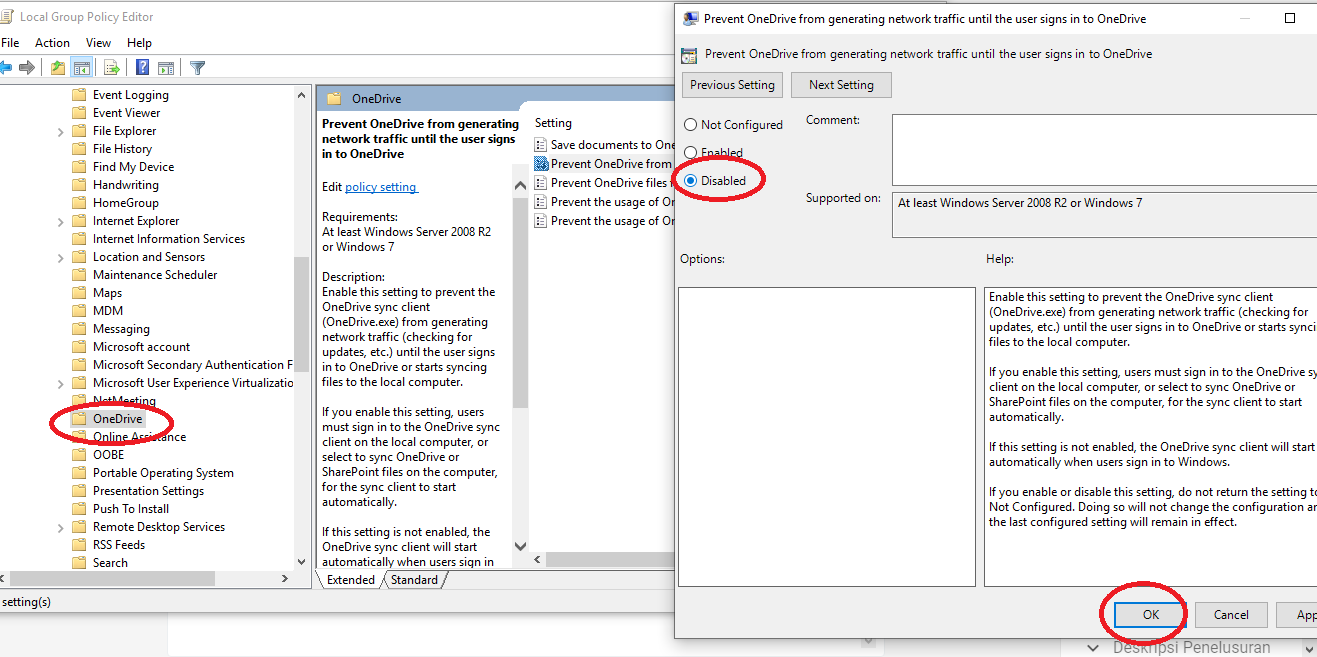Select the Microsoft account tree item
Screen dimensions: 1317x657
click(x=141, y=347)
